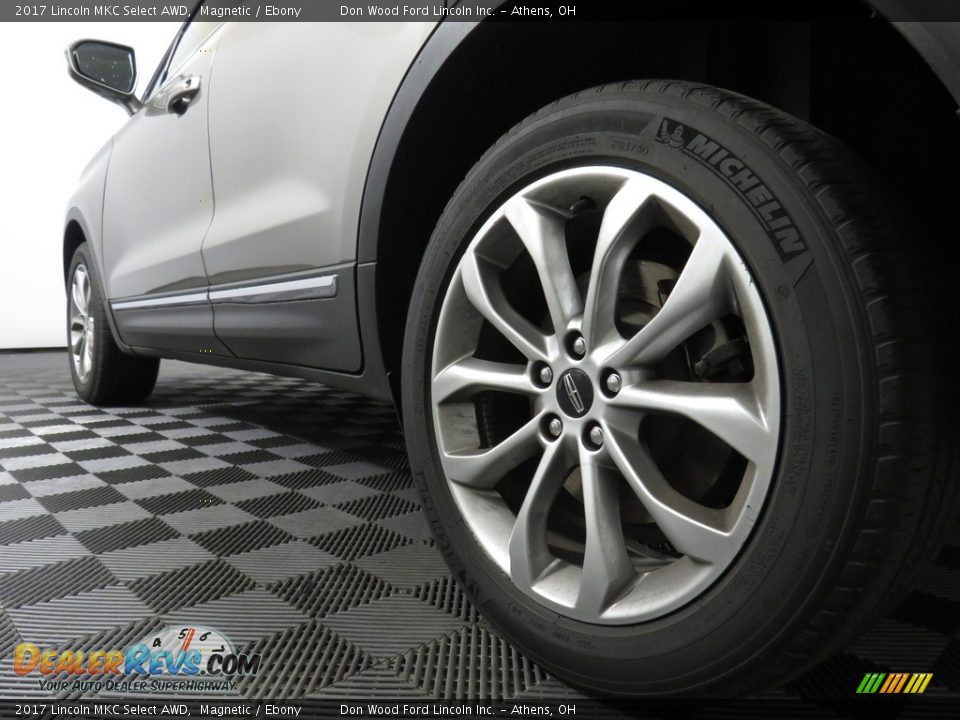Select the green hash-mark logo bottom right
This screenshot has width=960, height=720.
895,685
